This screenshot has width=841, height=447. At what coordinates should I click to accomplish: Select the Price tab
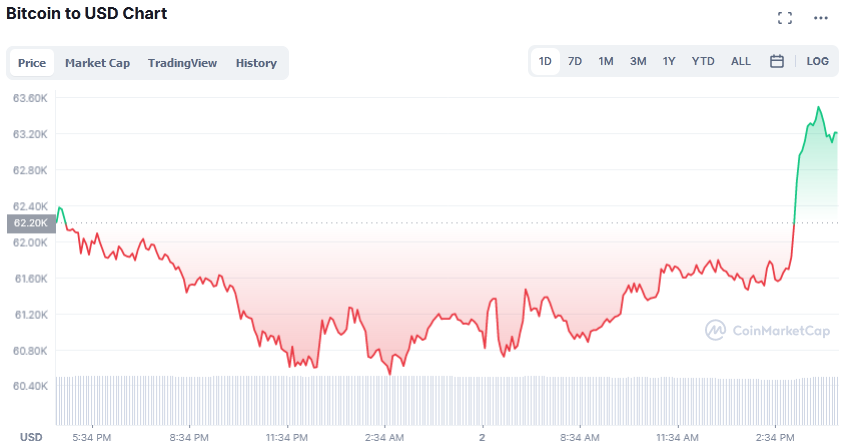coord(32,63)
